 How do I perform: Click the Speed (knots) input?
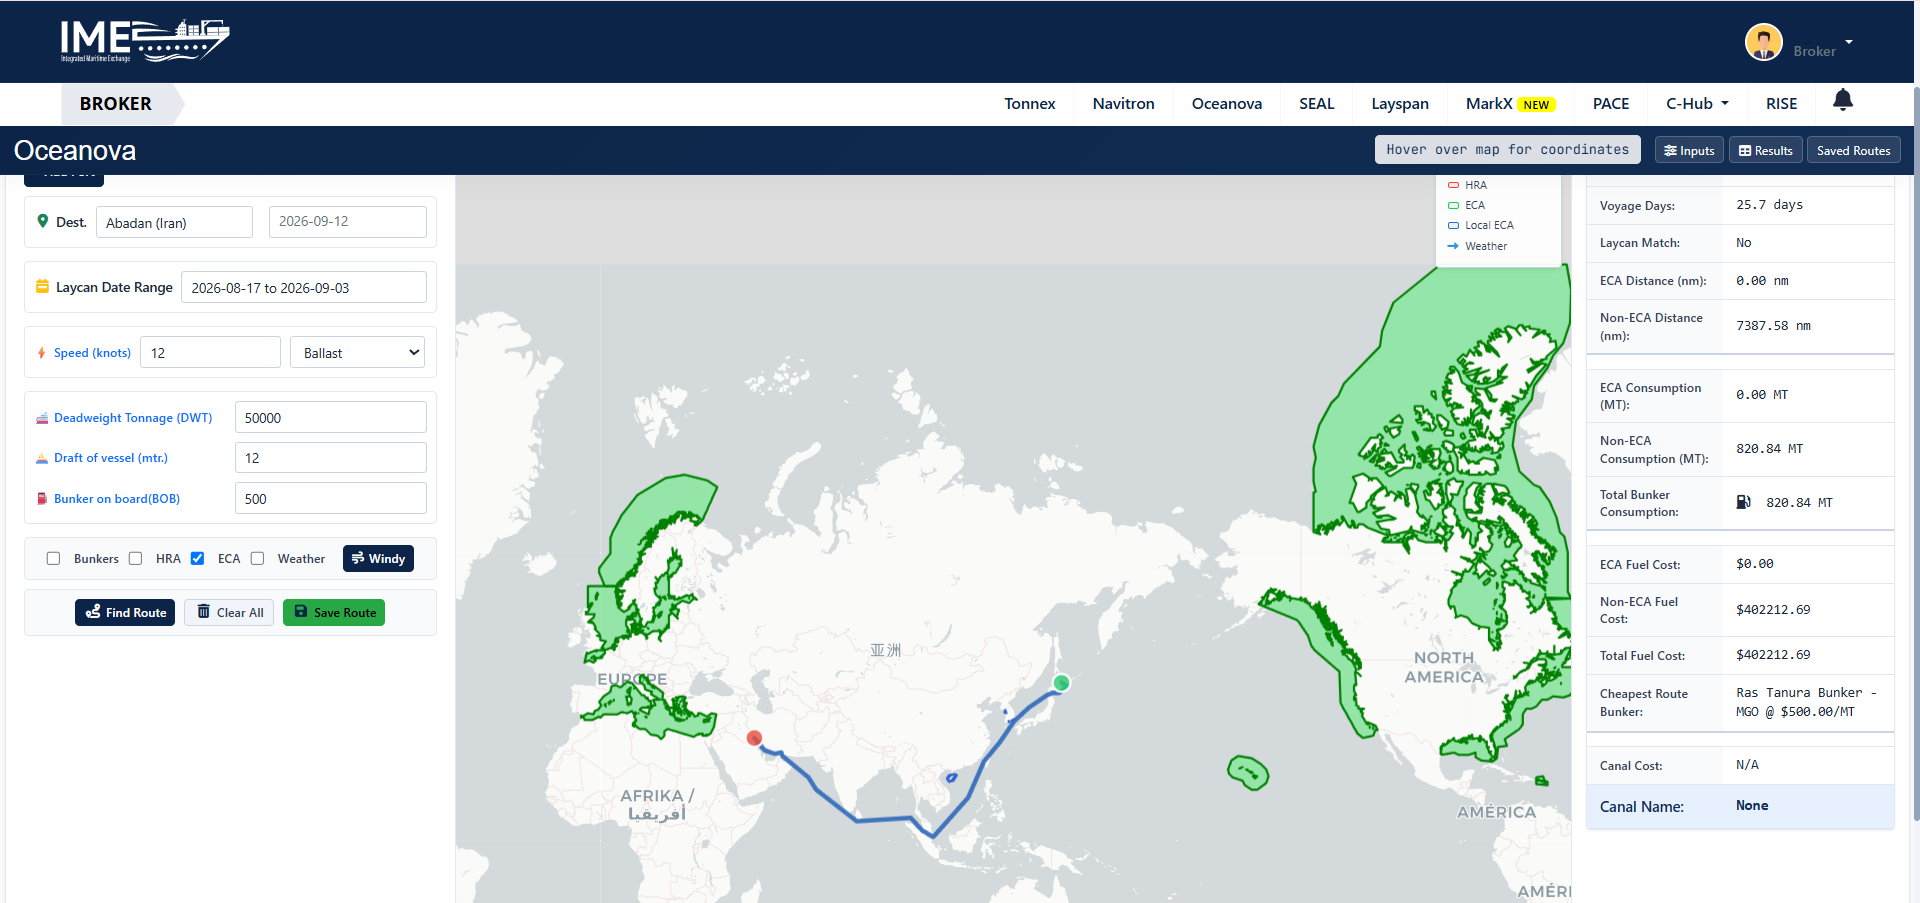[x=210, y=352]
